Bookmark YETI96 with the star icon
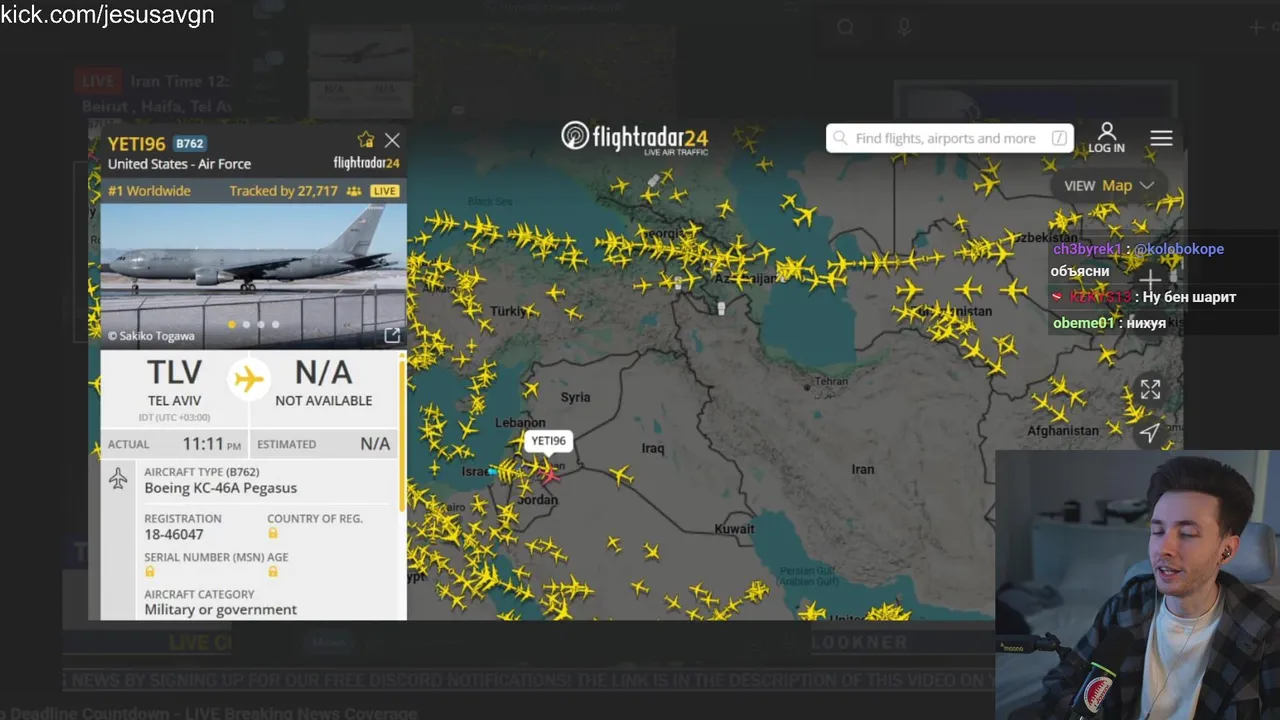Viewport: 1280px width, 720px height. [366, 140]
